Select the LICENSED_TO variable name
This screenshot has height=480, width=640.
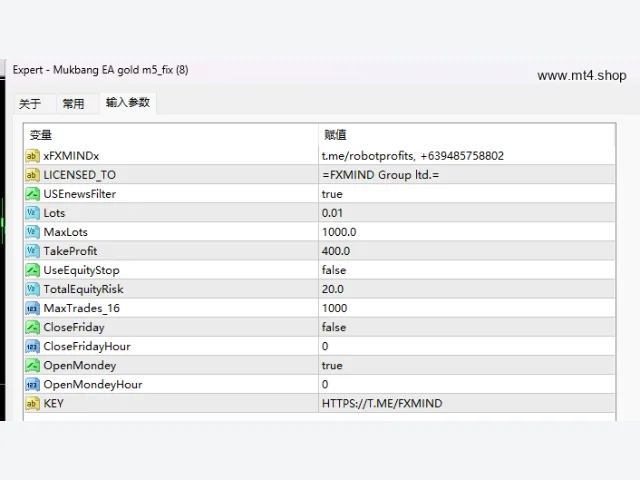tap(80, 175)
